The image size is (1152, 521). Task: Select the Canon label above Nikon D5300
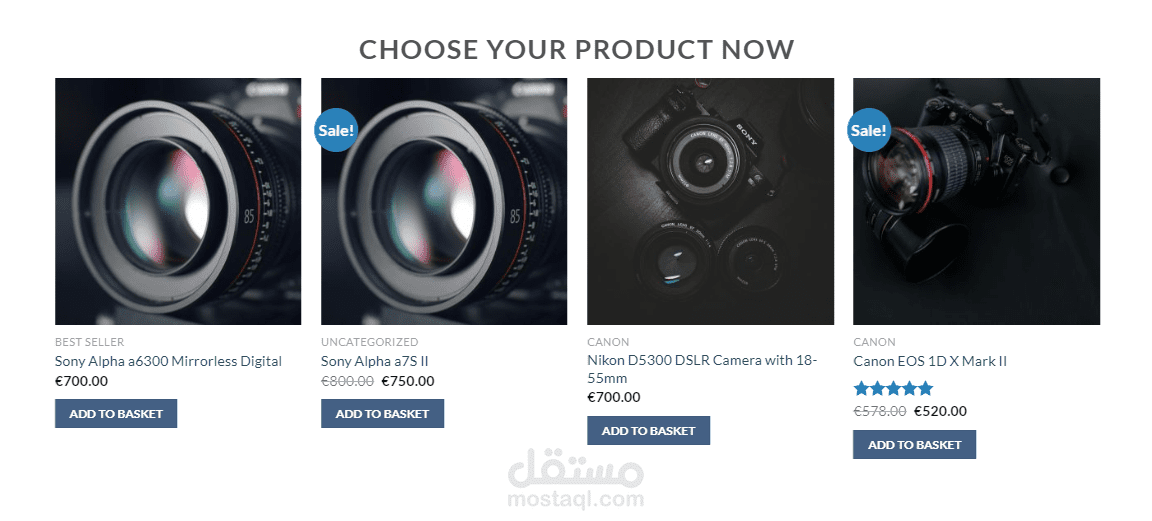coord(608,342)
